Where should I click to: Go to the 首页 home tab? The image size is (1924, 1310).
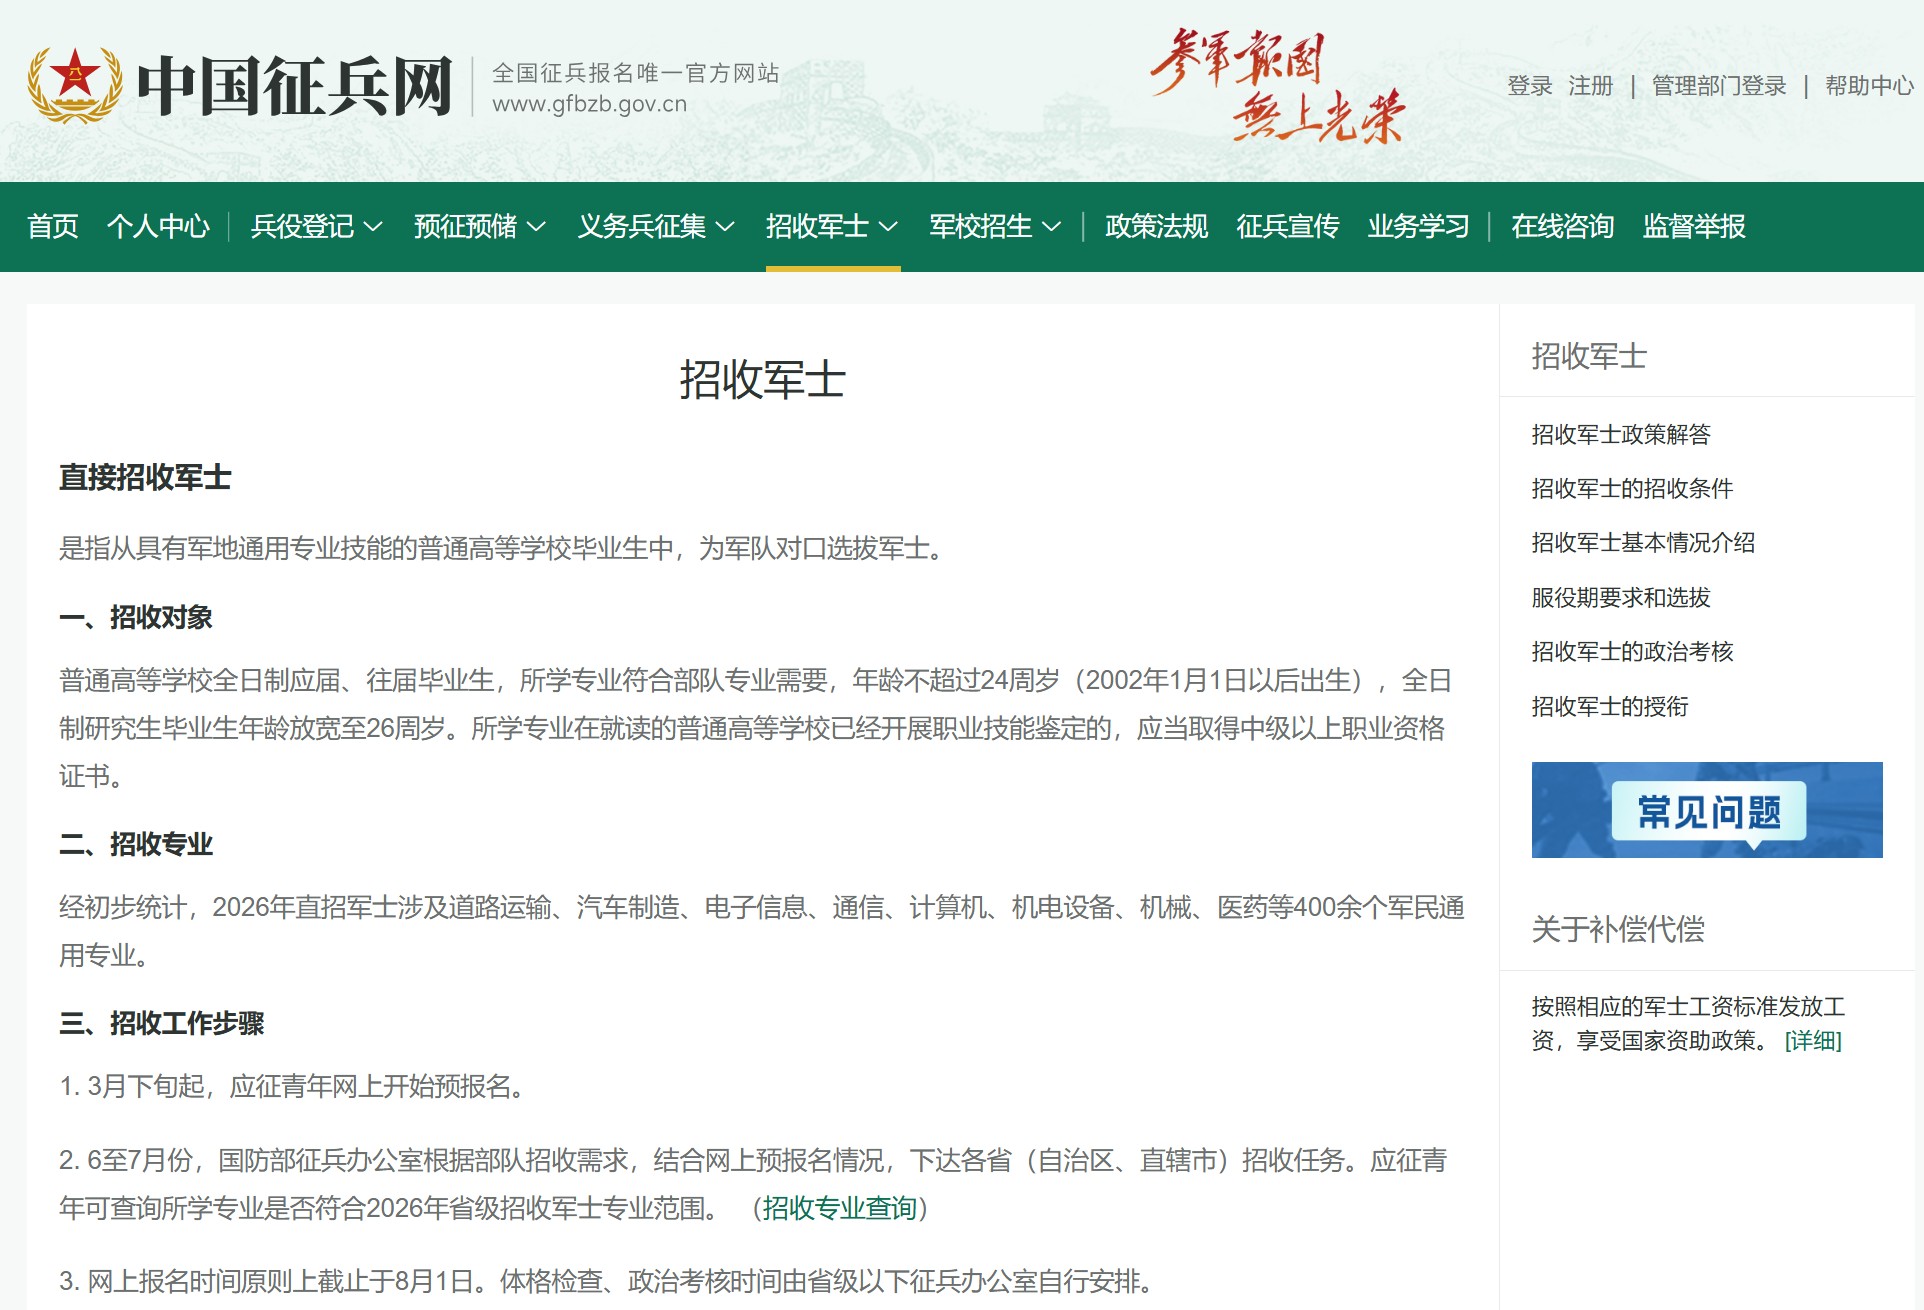tap(53, 227)
